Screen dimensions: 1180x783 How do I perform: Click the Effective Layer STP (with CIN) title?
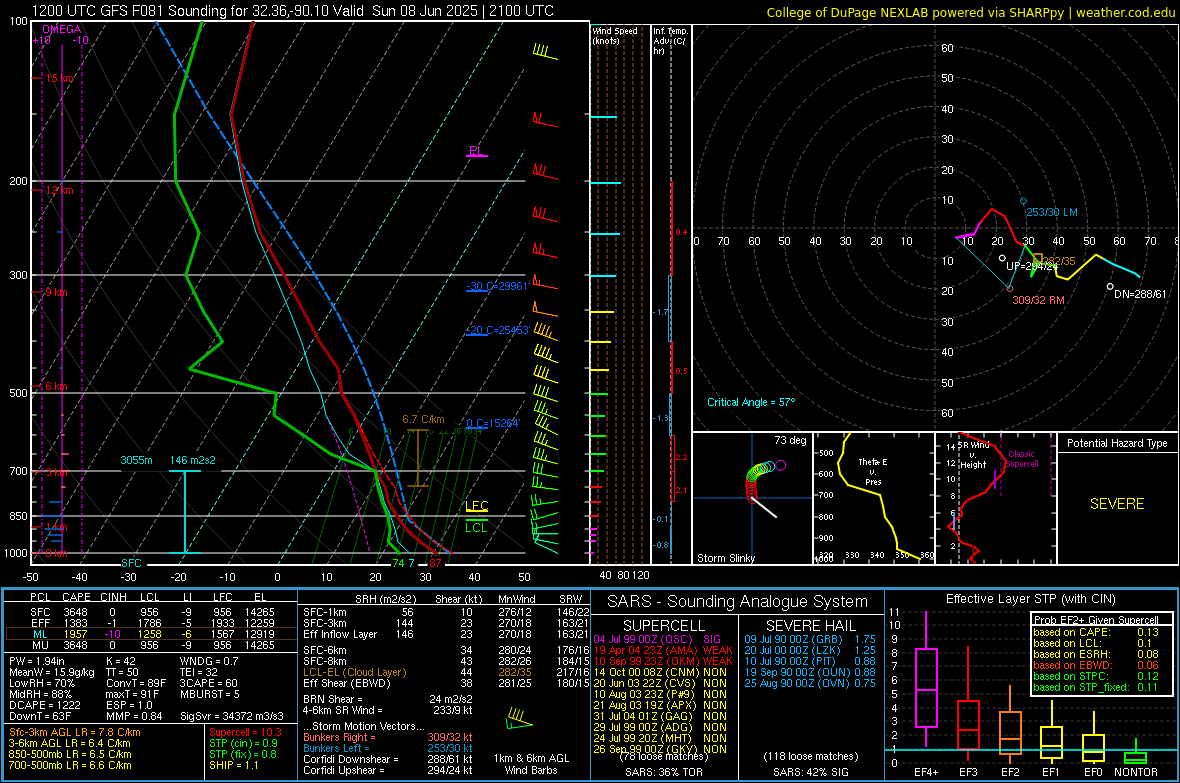(x=1030, y=599)
